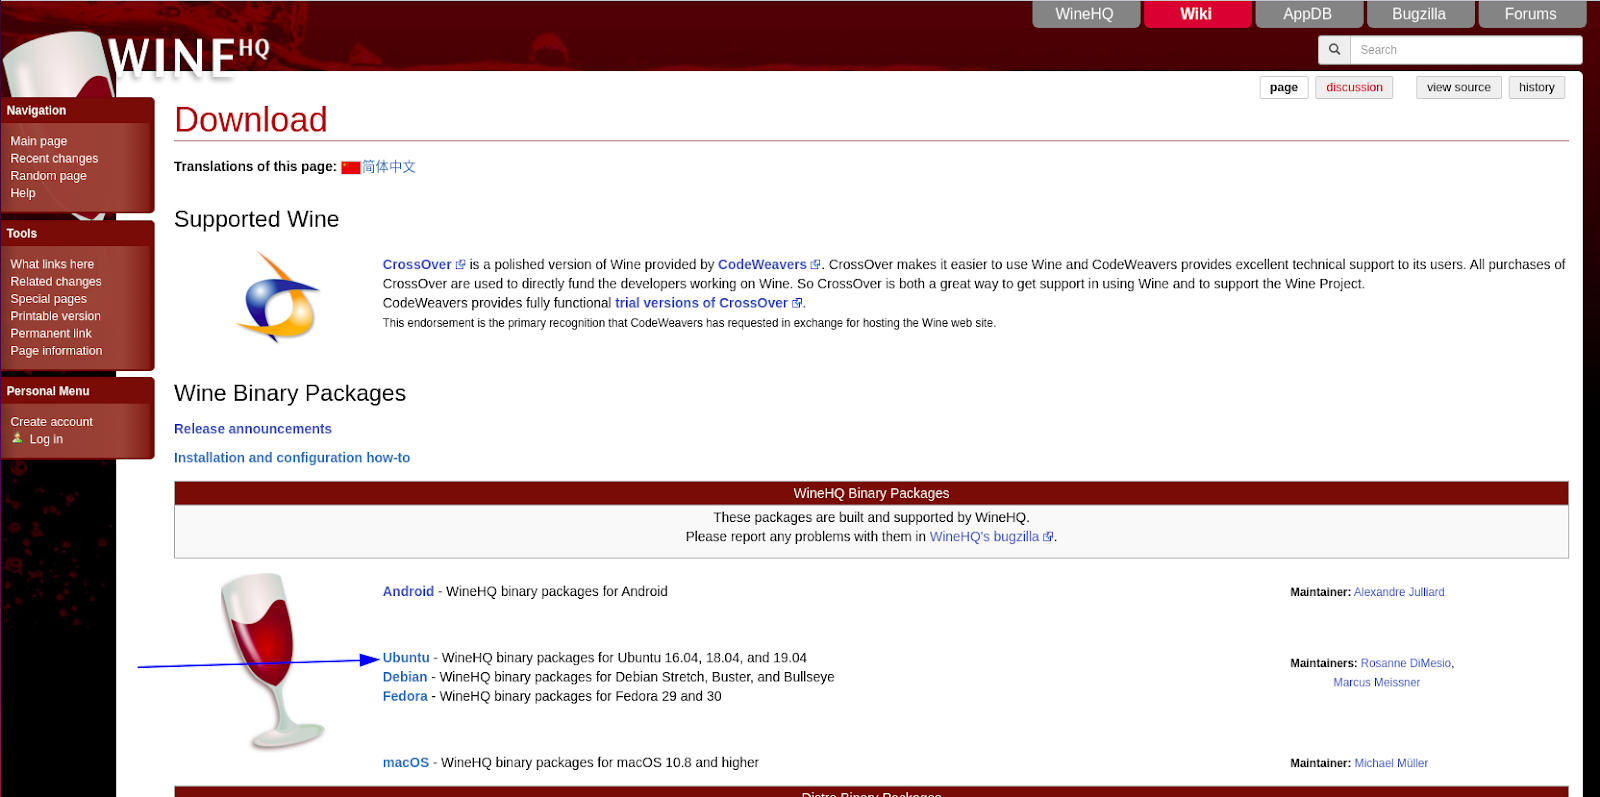Click the Supported Wine heading
The image size is (1600, 797).
pos(256,219)
